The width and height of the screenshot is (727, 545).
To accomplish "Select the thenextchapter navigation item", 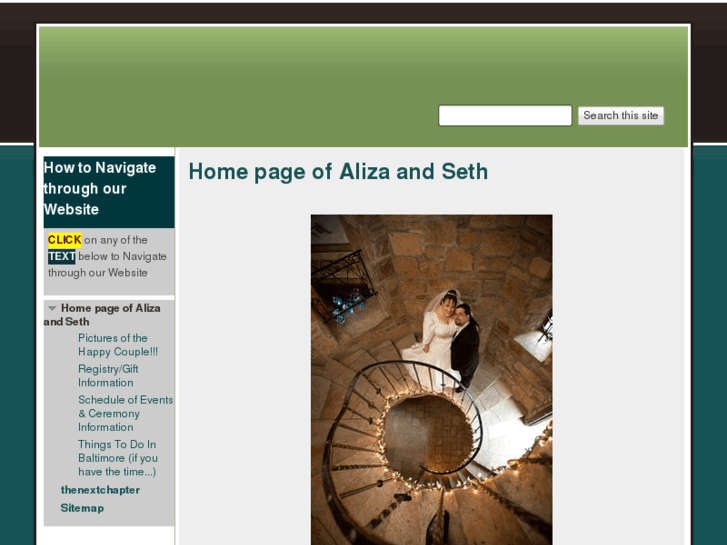I will pyautogui.click(x=100, y=490).
